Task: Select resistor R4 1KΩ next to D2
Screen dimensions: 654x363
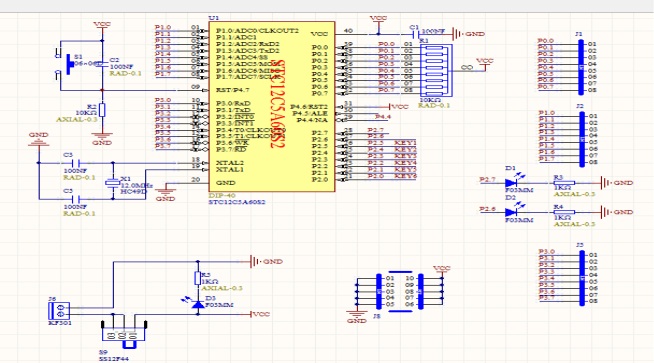Action: [564, 212]
